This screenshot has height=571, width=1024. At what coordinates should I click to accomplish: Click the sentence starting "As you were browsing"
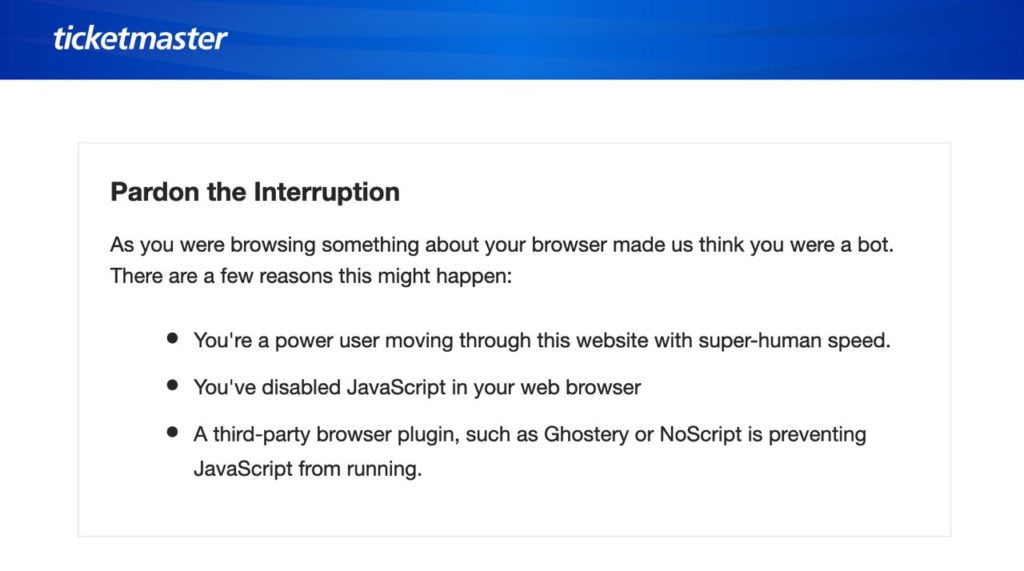500,245
